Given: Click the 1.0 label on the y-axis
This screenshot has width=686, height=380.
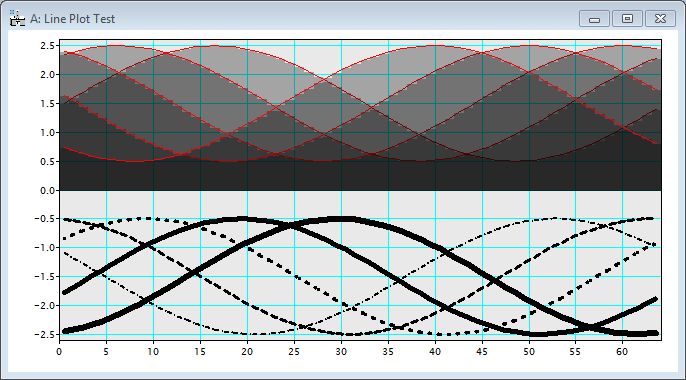Looking at the screenshot, I should [48, 132].
